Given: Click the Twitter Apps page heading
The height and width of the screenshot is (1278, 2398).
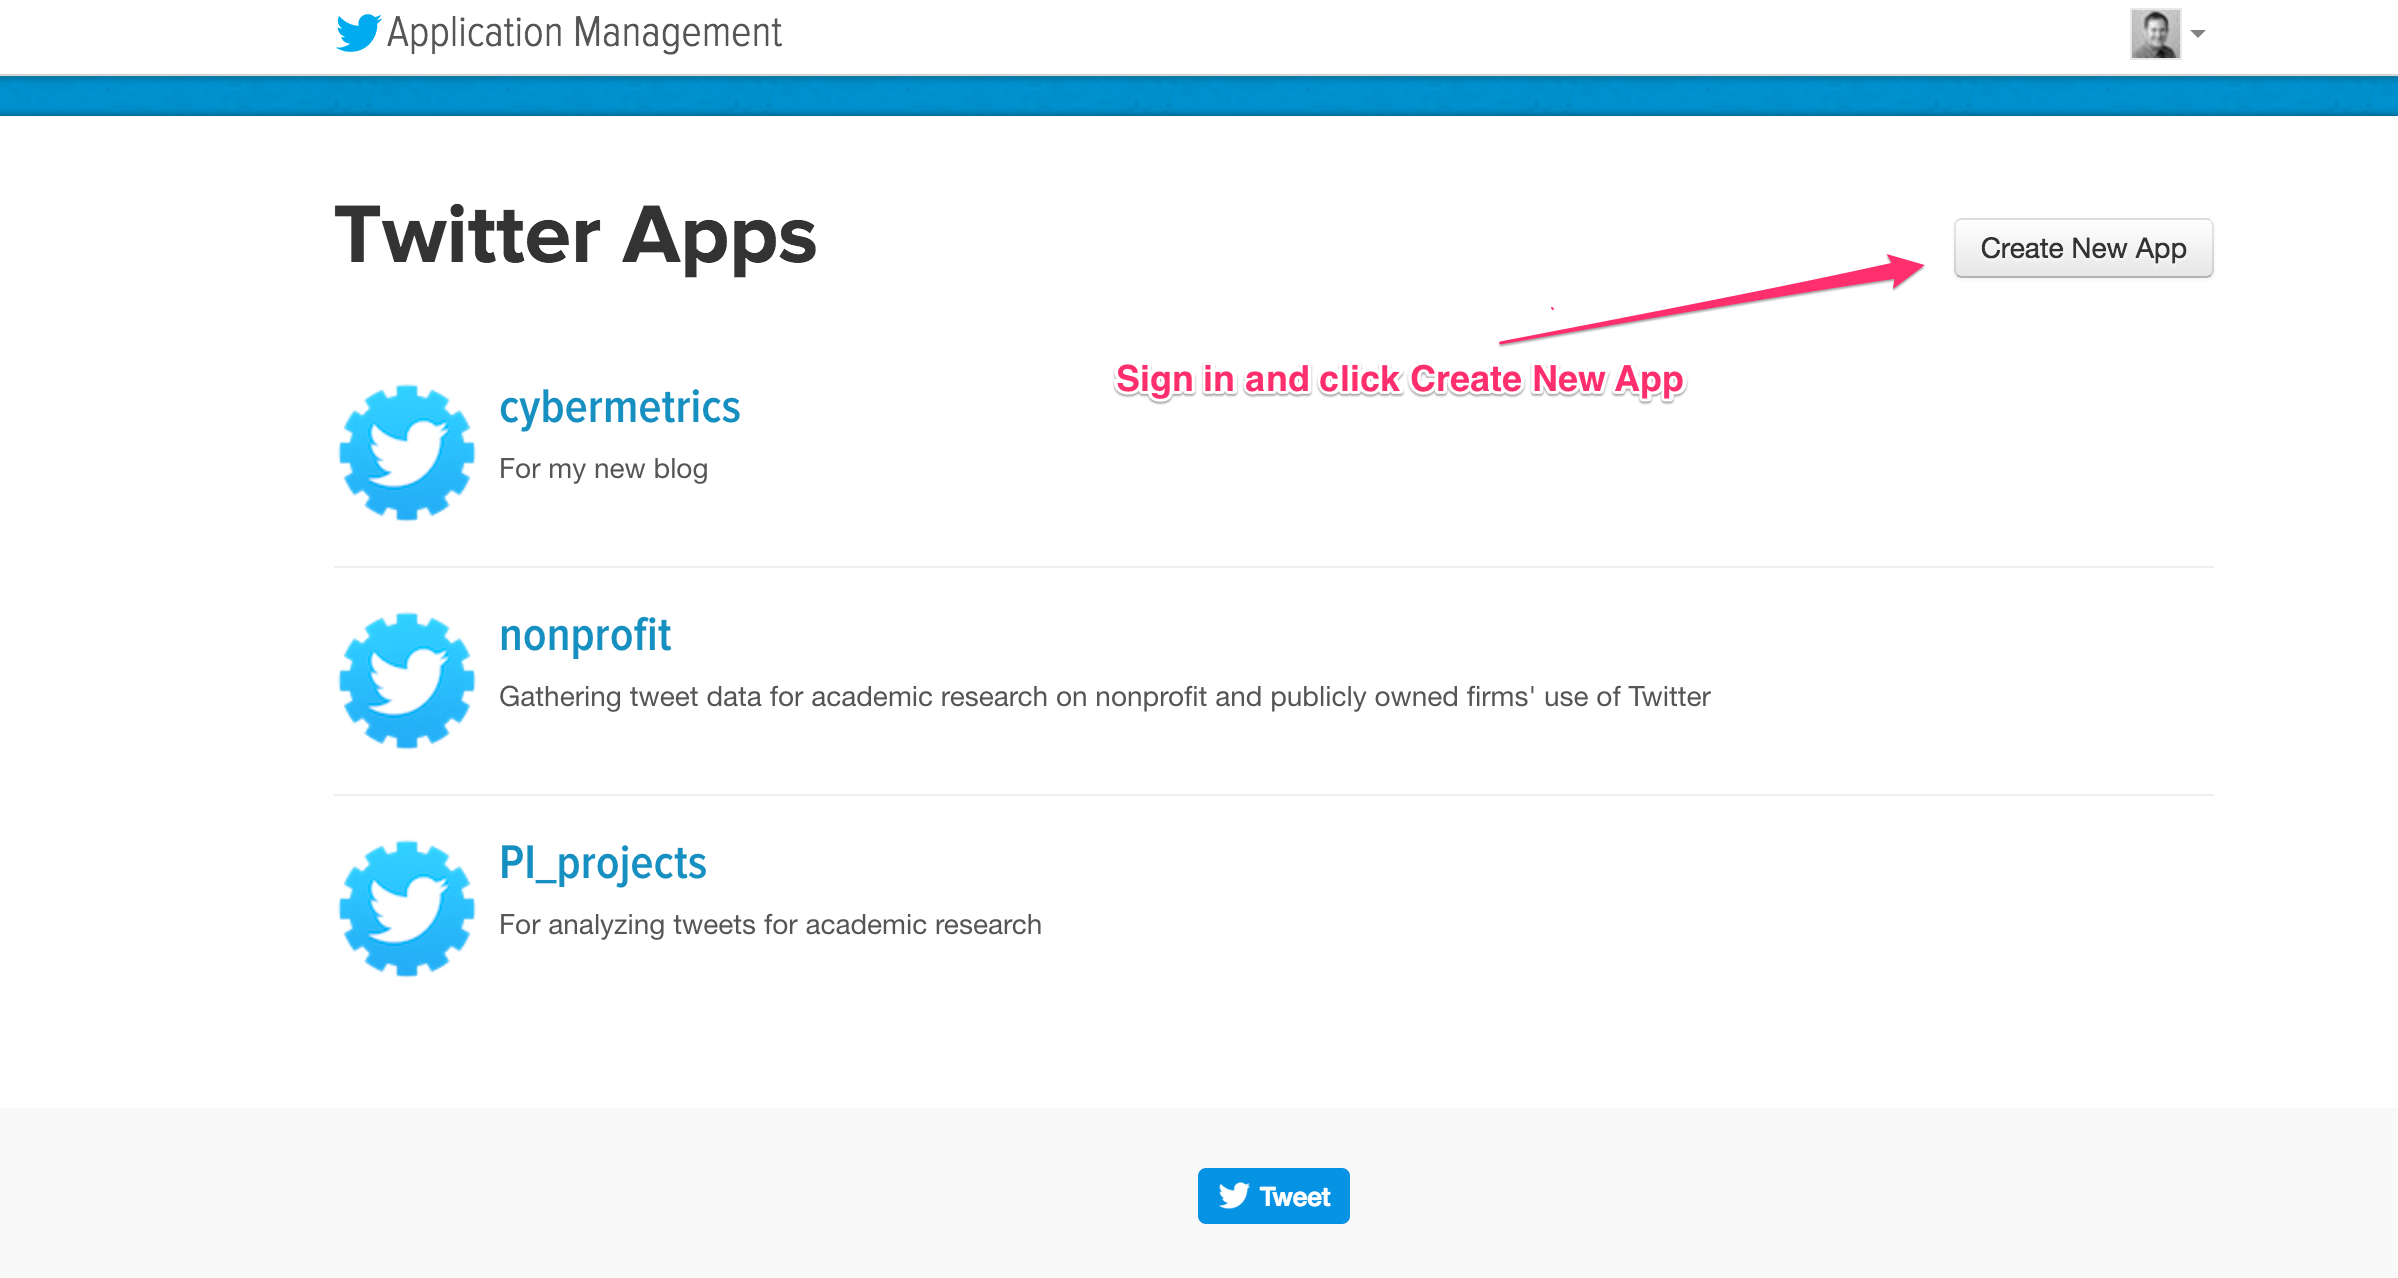Looking at the screenshot, I should coord(576,237).
